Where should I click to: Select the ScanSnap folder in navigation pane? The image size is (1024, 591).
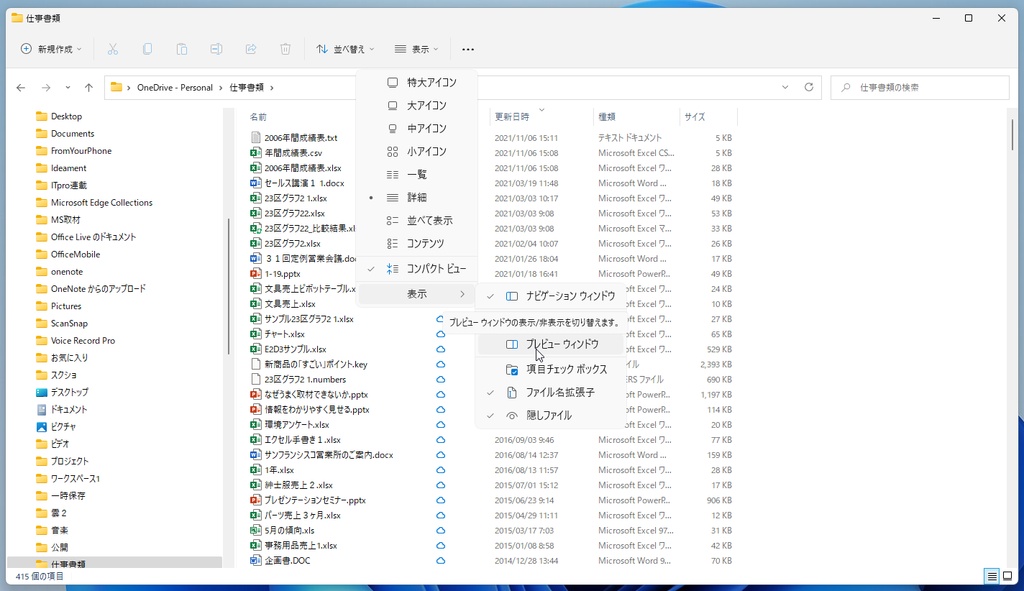click(69, 323)
